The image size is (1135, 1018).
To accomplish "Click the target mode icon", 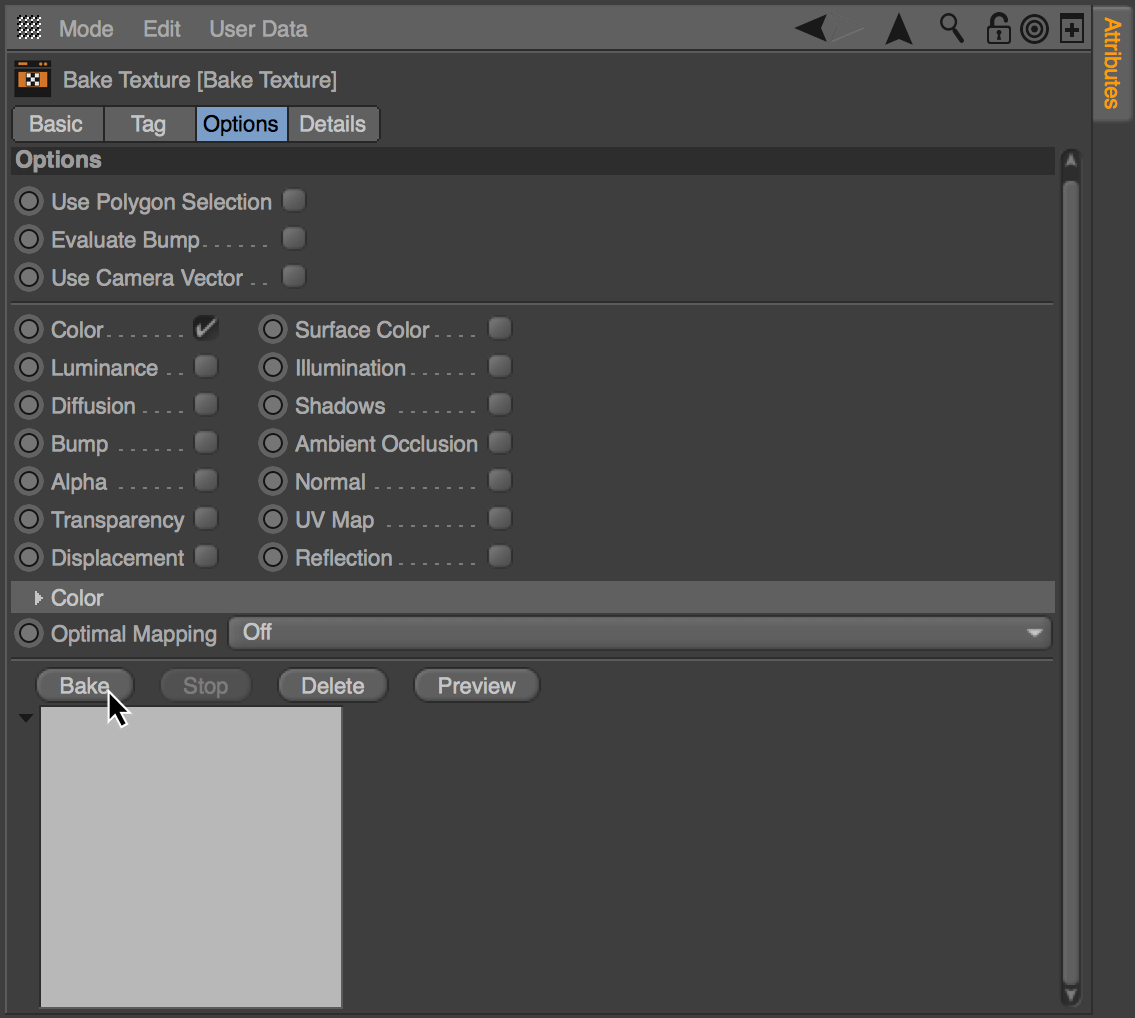I will [x=1034, y=29].
